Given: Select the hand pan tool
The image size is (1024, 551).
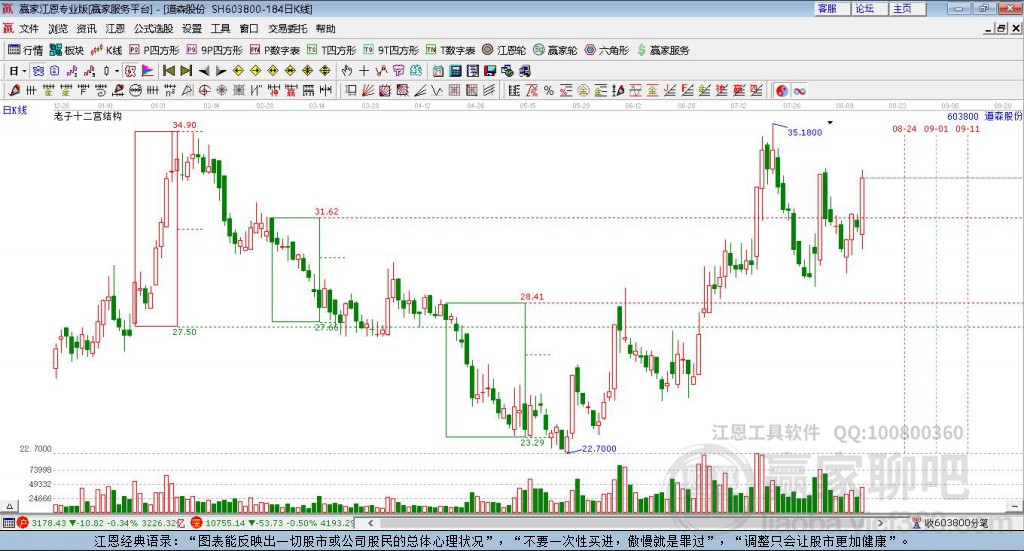Looking at the screenshot, I should pyautogui.click(x=346, y=71).
